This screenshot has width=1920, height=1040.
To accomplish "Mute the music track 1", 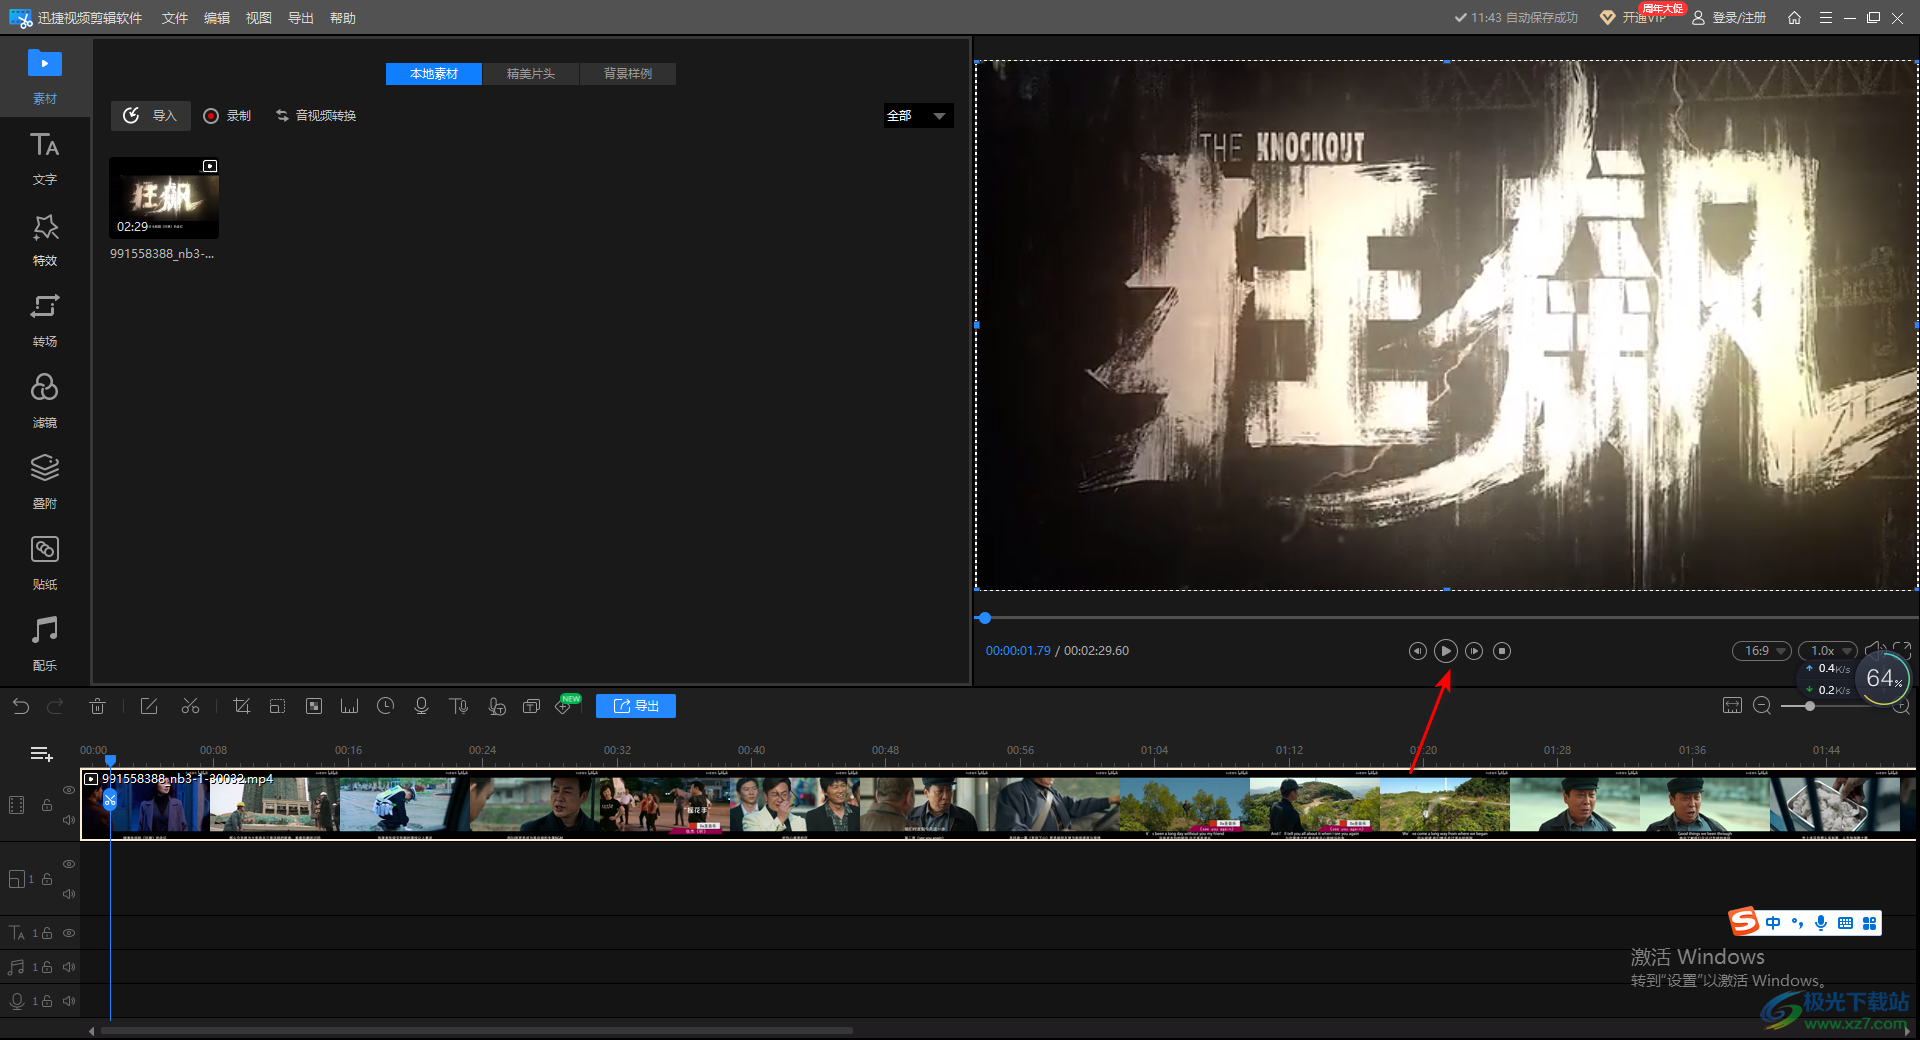I will pos(69,967).
